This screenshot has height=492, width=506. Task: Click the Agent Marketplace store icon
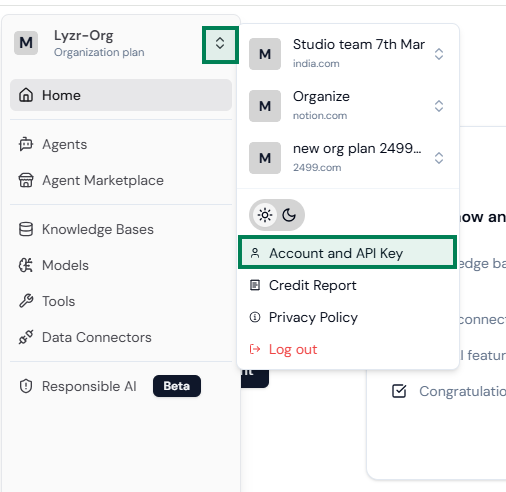(26, 180)
